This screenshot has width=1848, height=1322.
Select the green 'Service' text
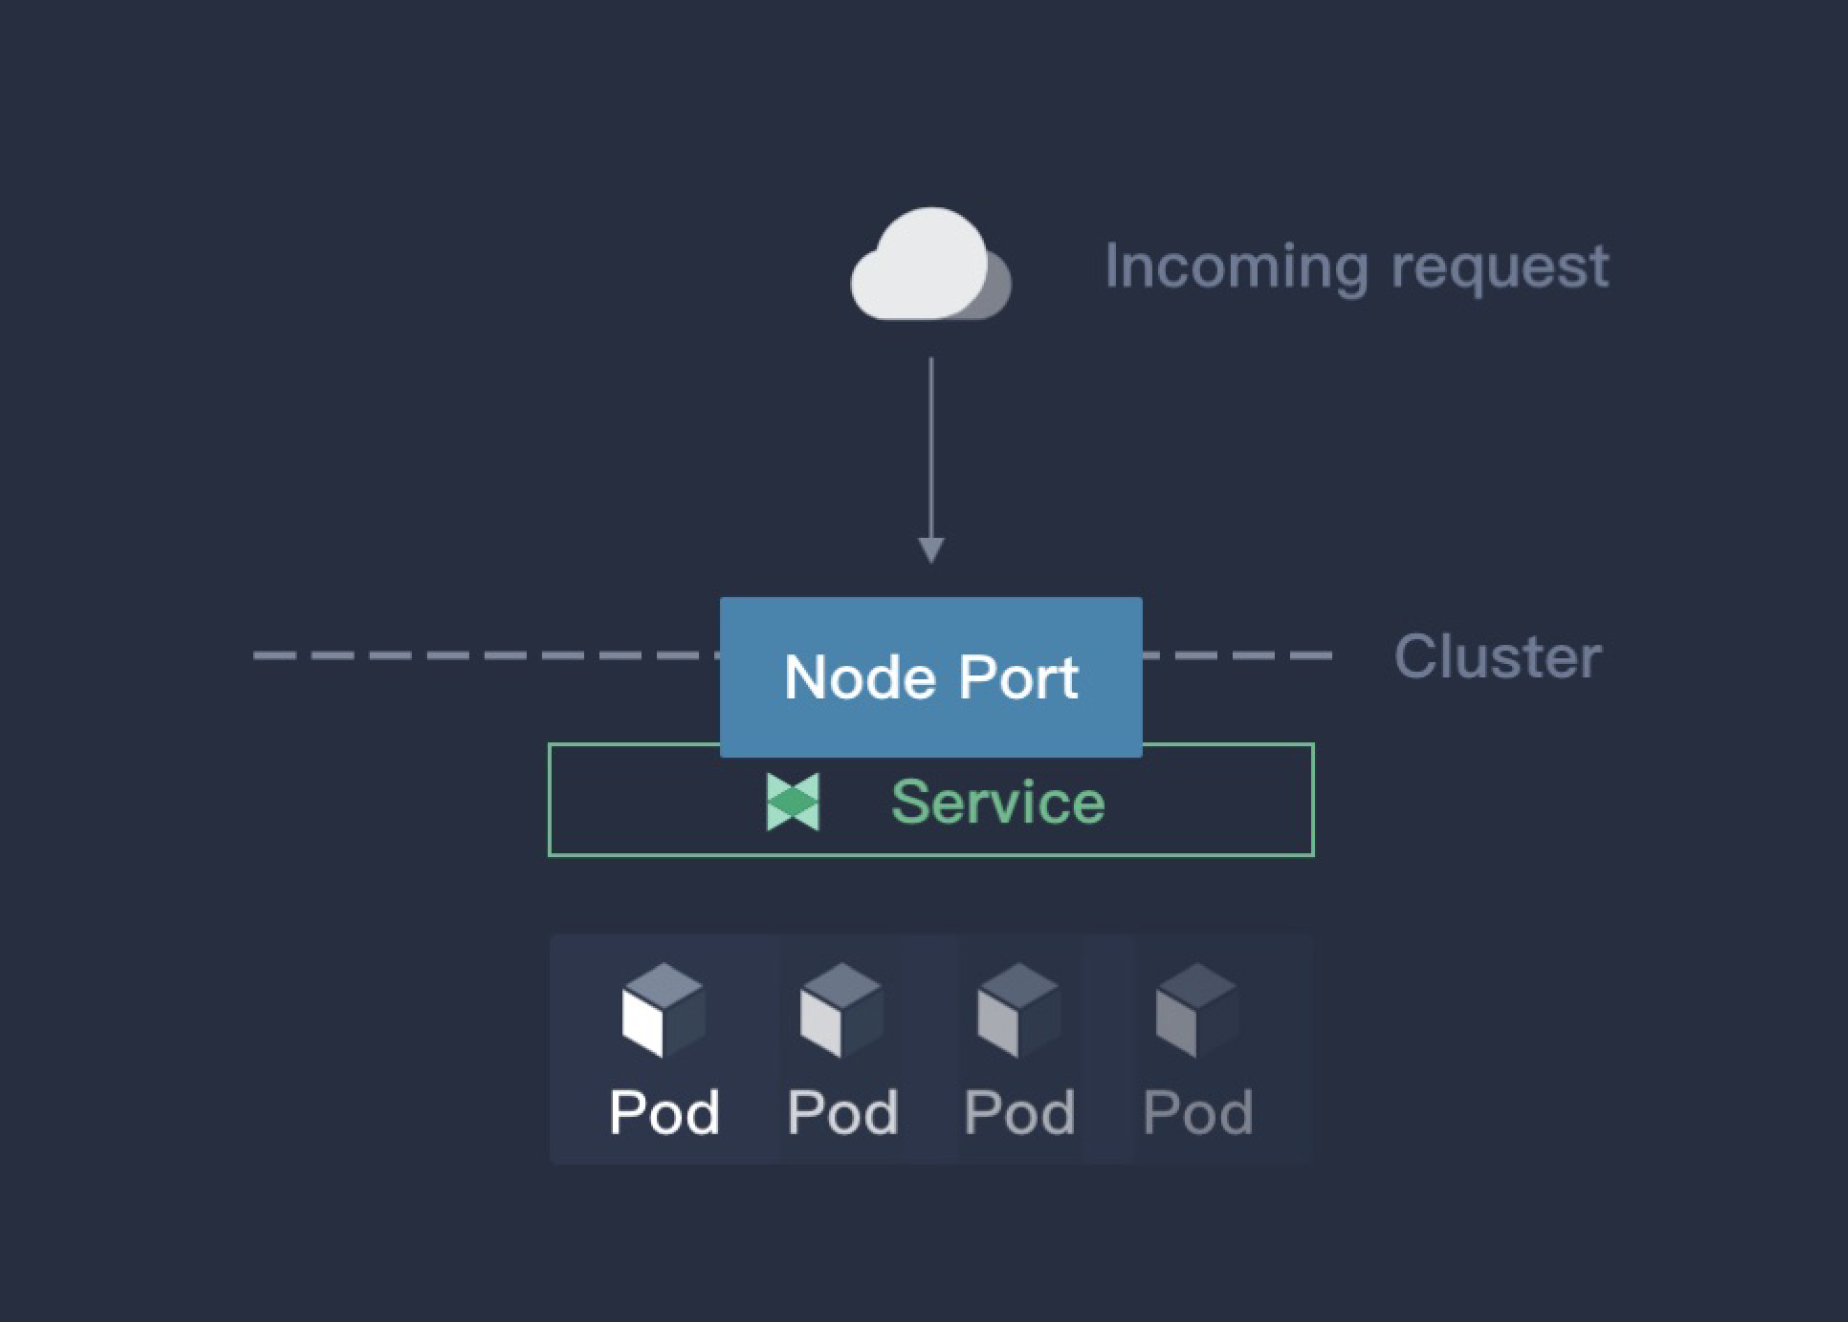point(998,802)
